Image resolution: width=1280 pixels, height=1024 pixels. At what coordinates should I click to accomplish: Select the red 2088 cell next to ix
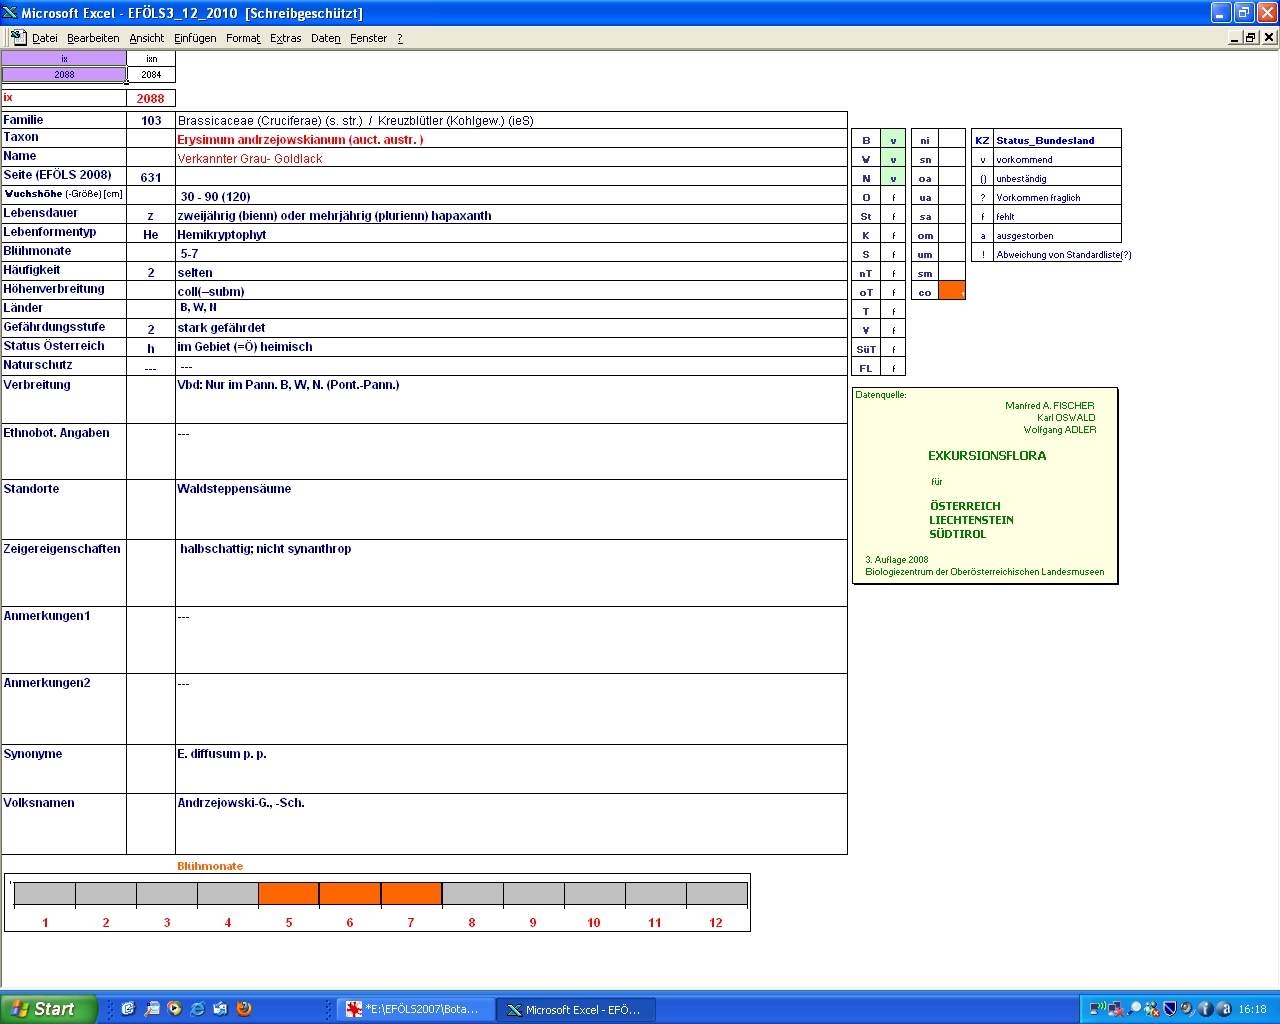click(151, 98)
